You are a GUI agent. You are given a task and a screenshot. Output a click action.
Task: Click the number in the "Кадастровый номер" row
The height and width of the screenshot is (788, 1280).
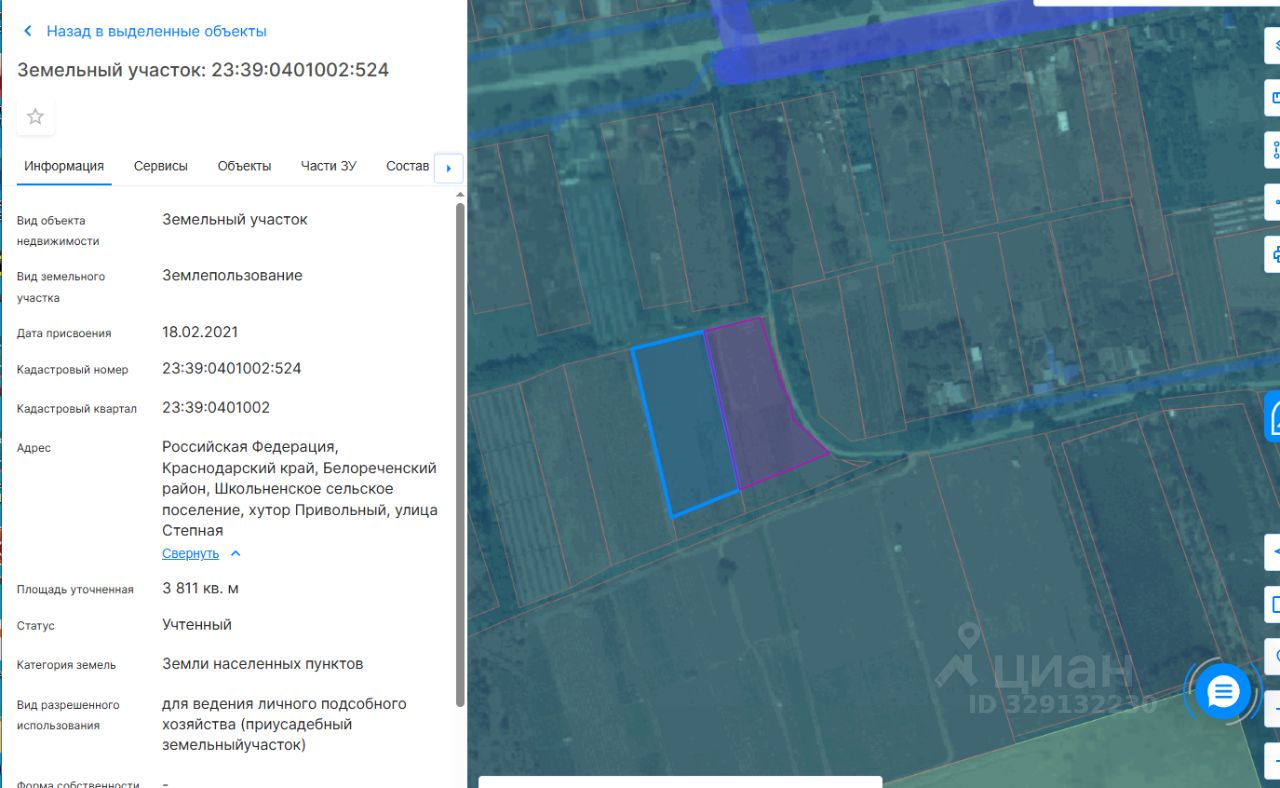232,368
